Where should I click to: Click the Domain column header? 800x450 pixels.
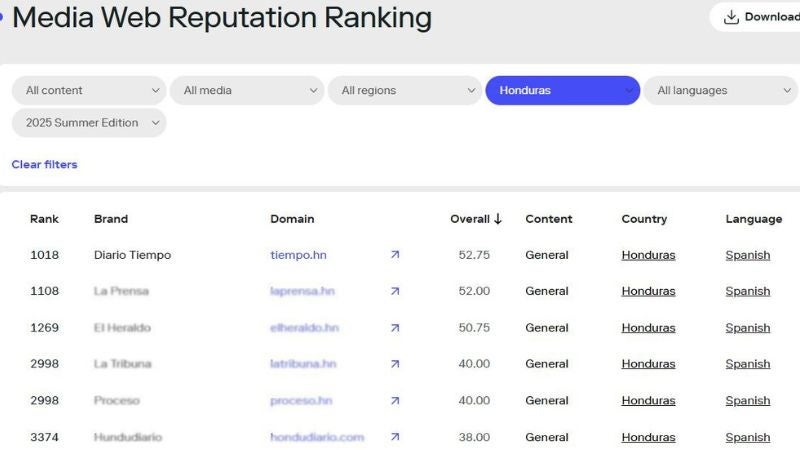point(292,219)
